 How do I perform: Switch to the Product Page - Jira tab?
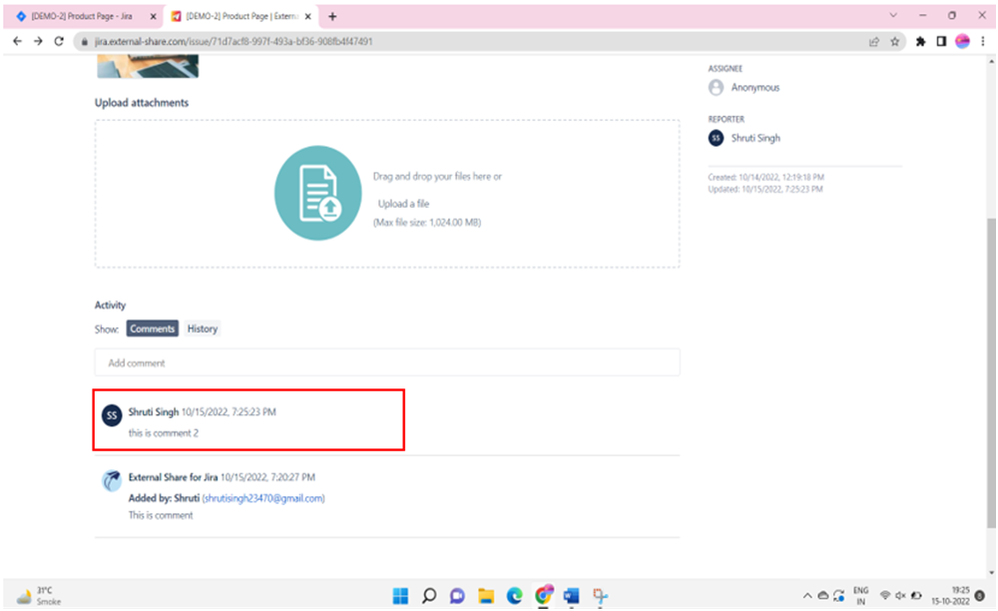click(81, 17)
